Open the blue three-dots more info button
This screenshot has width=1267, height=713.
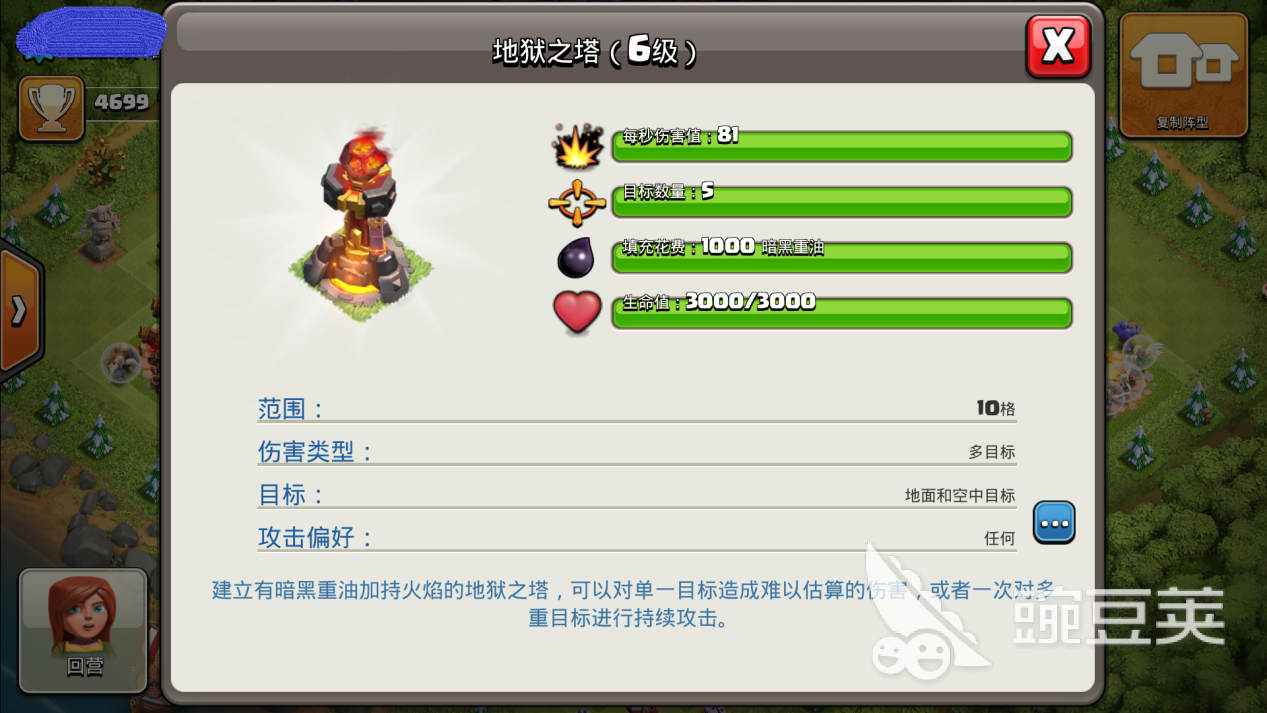click(x=1055, y=522)
